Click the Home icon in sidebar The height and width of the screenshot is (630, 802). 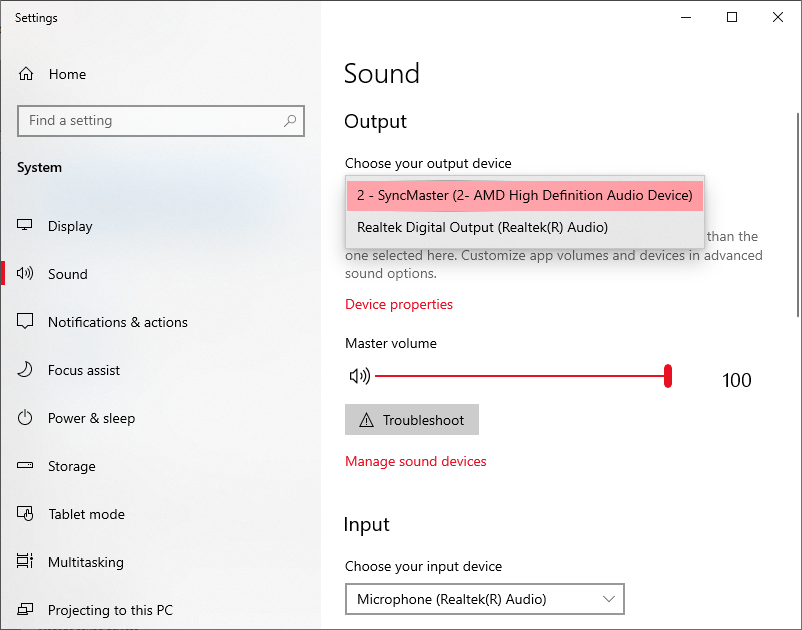pos(26,74)
